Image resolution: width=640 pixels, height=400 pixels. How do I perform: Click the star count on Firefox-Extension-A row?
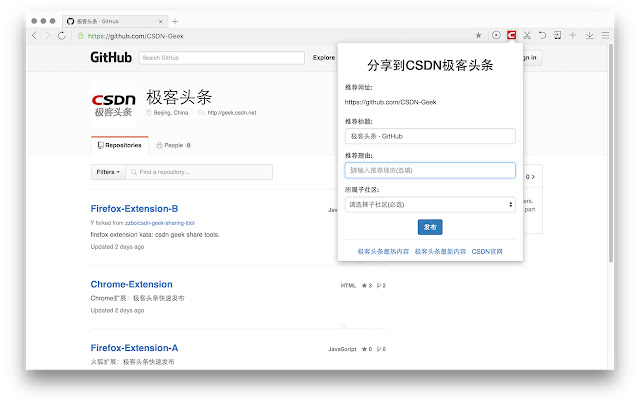point(367,349)
